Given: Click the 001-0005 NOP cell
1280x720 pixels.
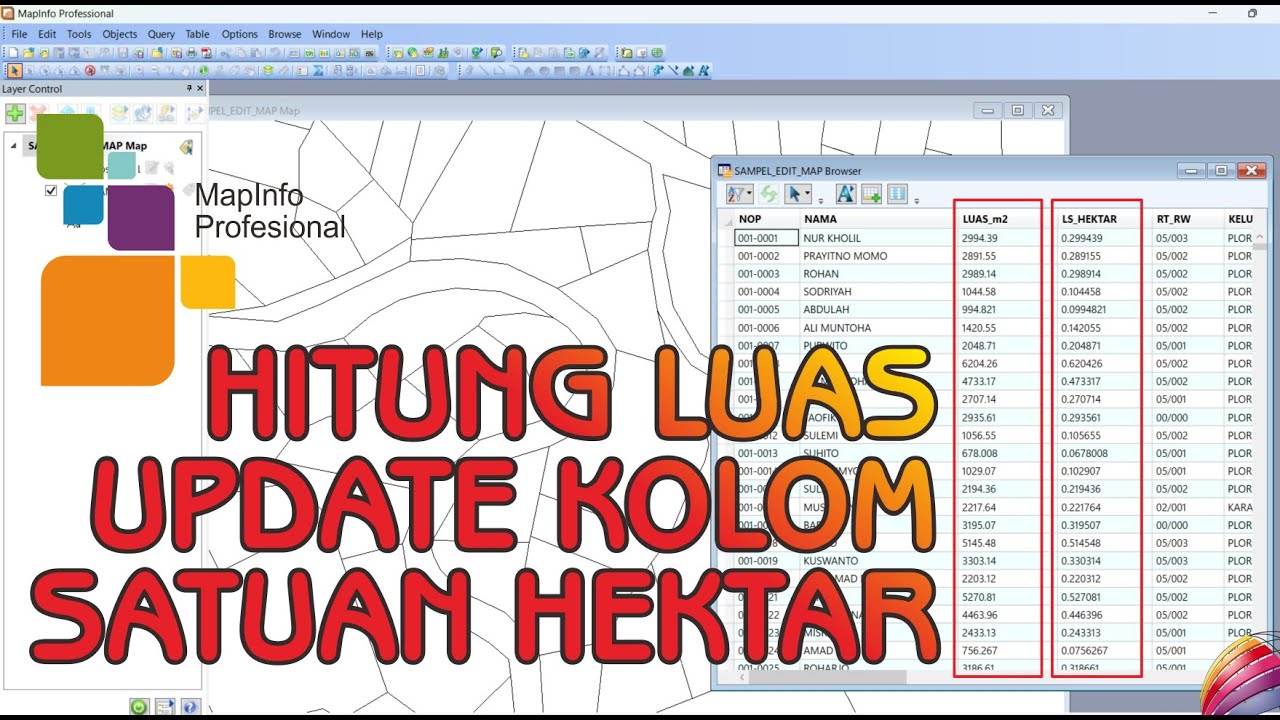Looking at the screenshot, I should (758, 310).
